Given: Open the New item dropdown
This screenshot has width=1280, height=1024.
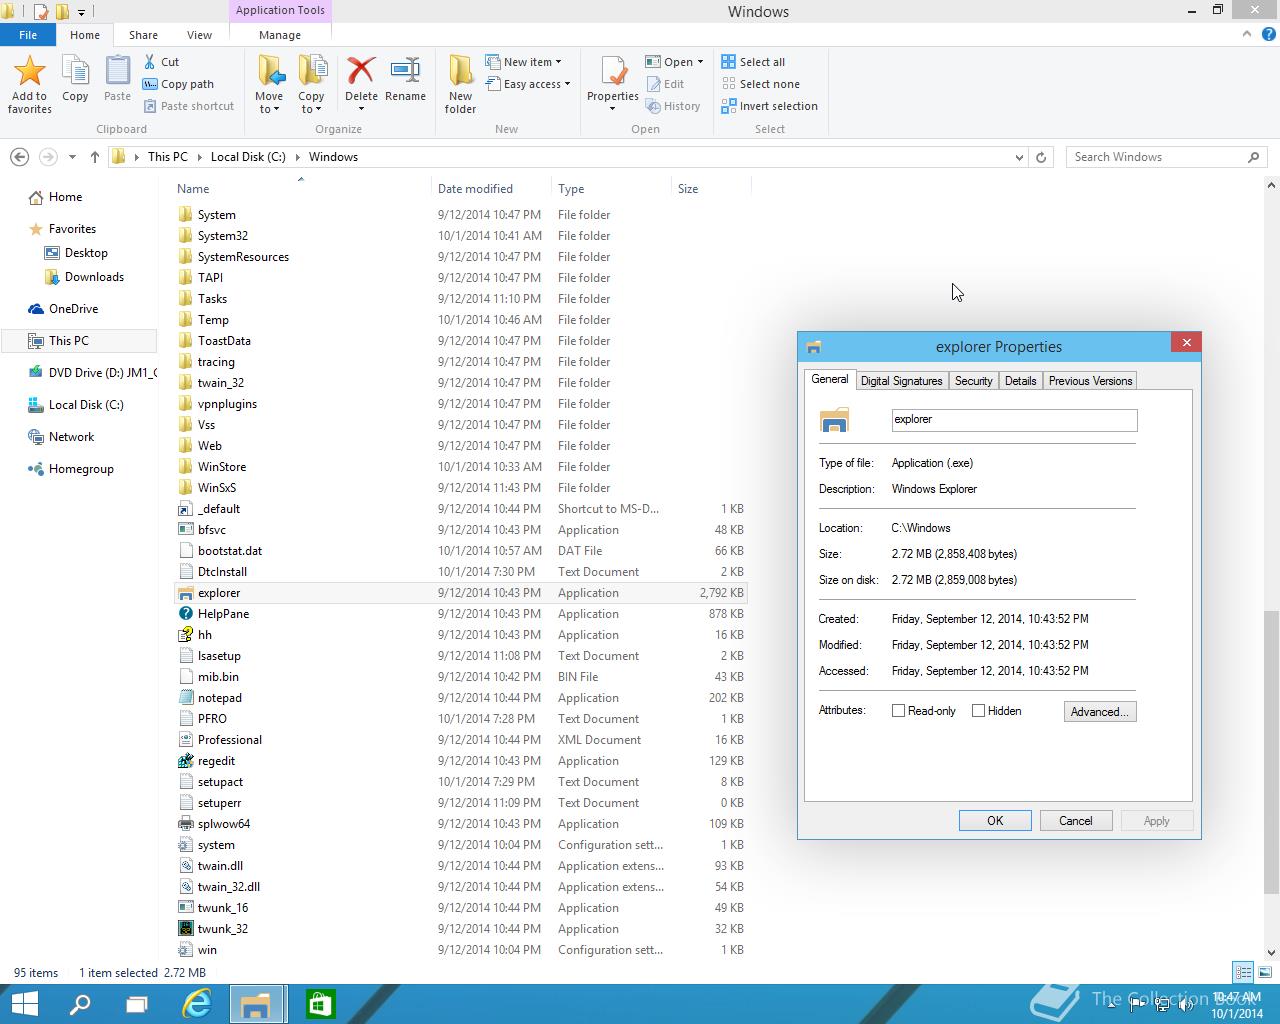Looking at the screenshot, I should pos(524,62).
